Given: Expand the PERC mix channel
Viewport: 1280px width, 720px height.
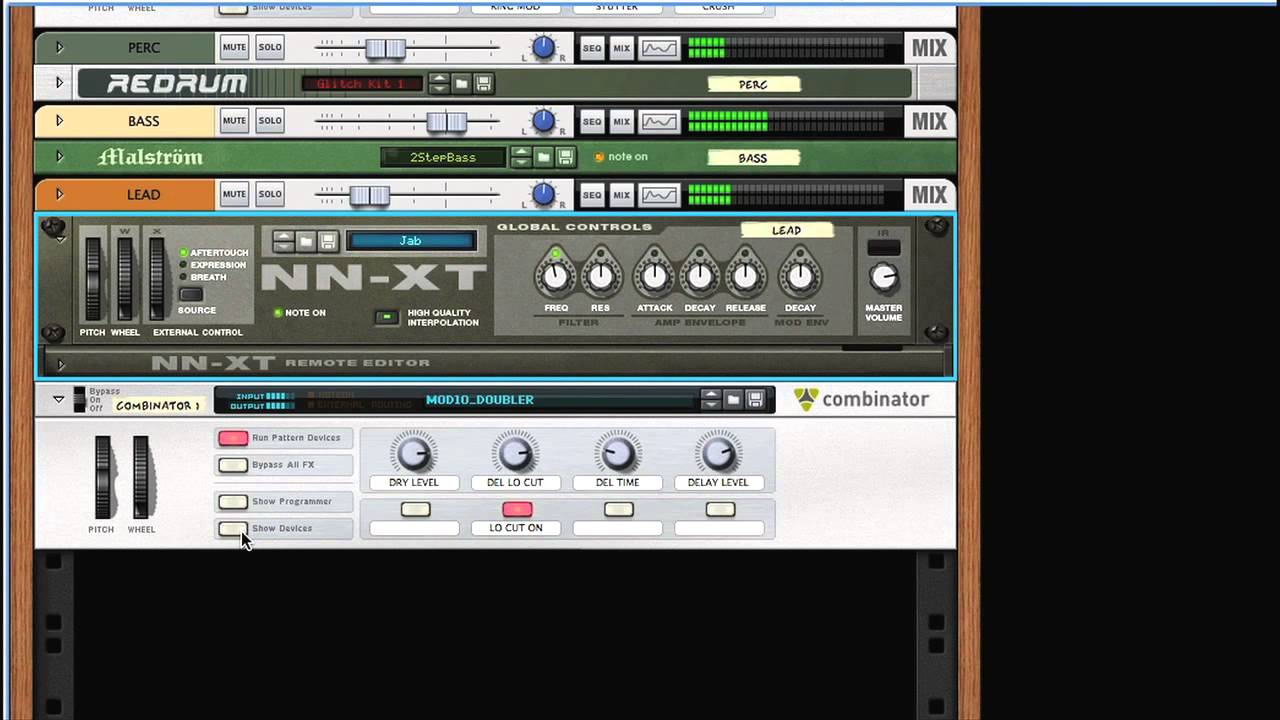Looking at the screenshot, I should 59,47.
